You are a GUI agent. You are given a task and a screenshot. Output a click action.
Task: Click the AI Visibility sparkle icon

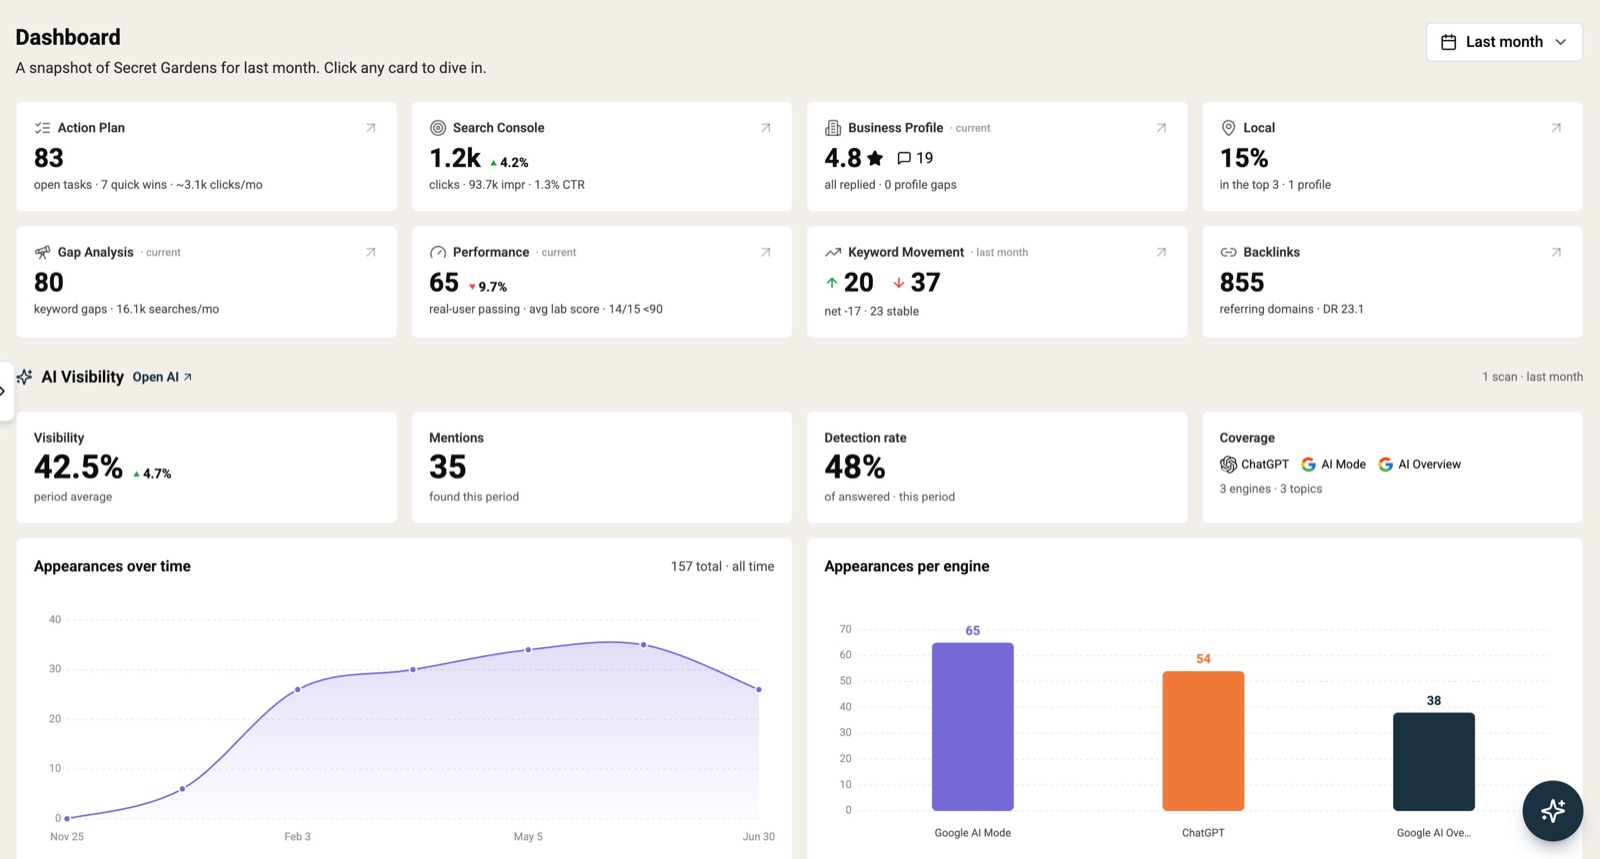pos(24,377)
